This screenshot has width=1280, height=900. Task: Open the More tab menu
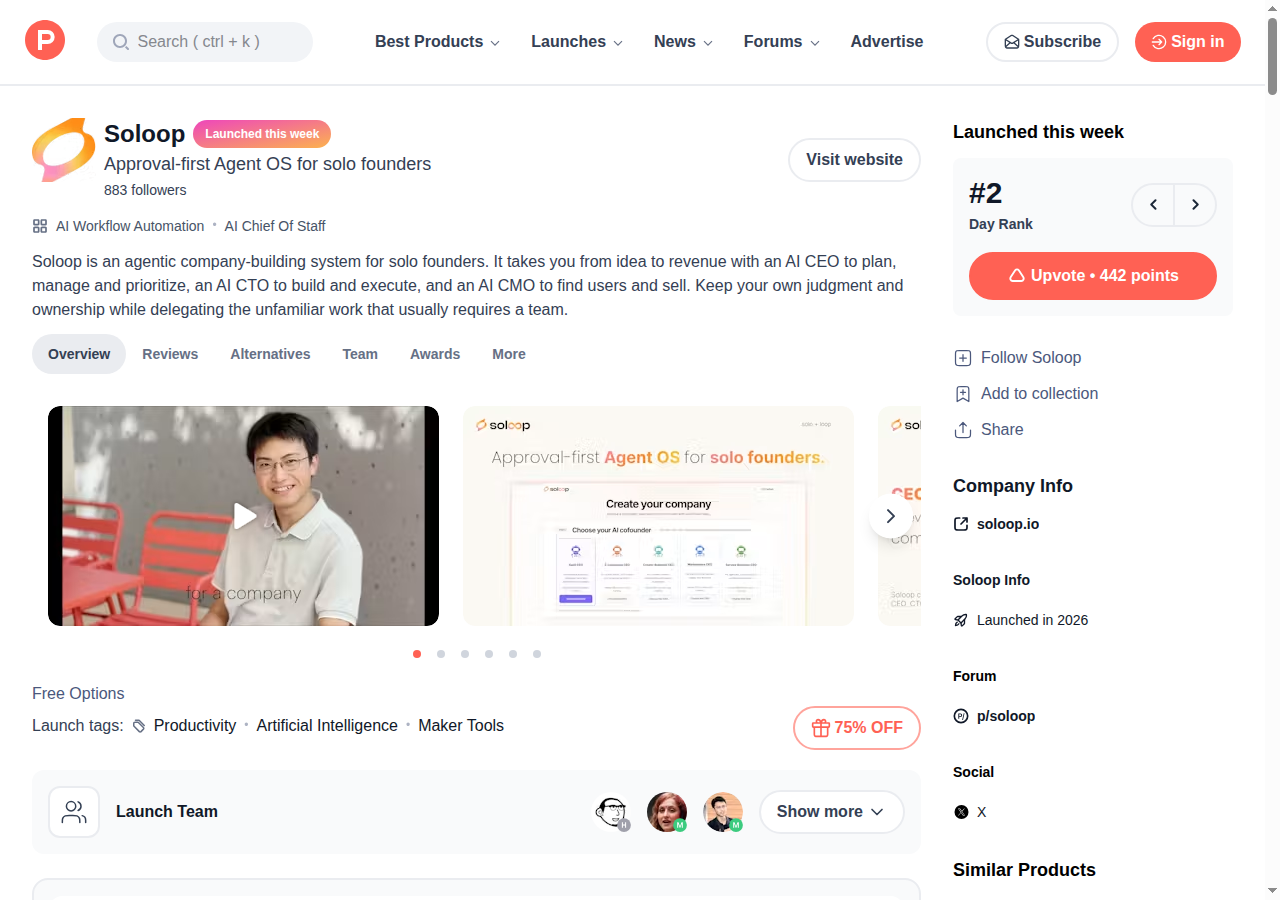tap(509, 354)
